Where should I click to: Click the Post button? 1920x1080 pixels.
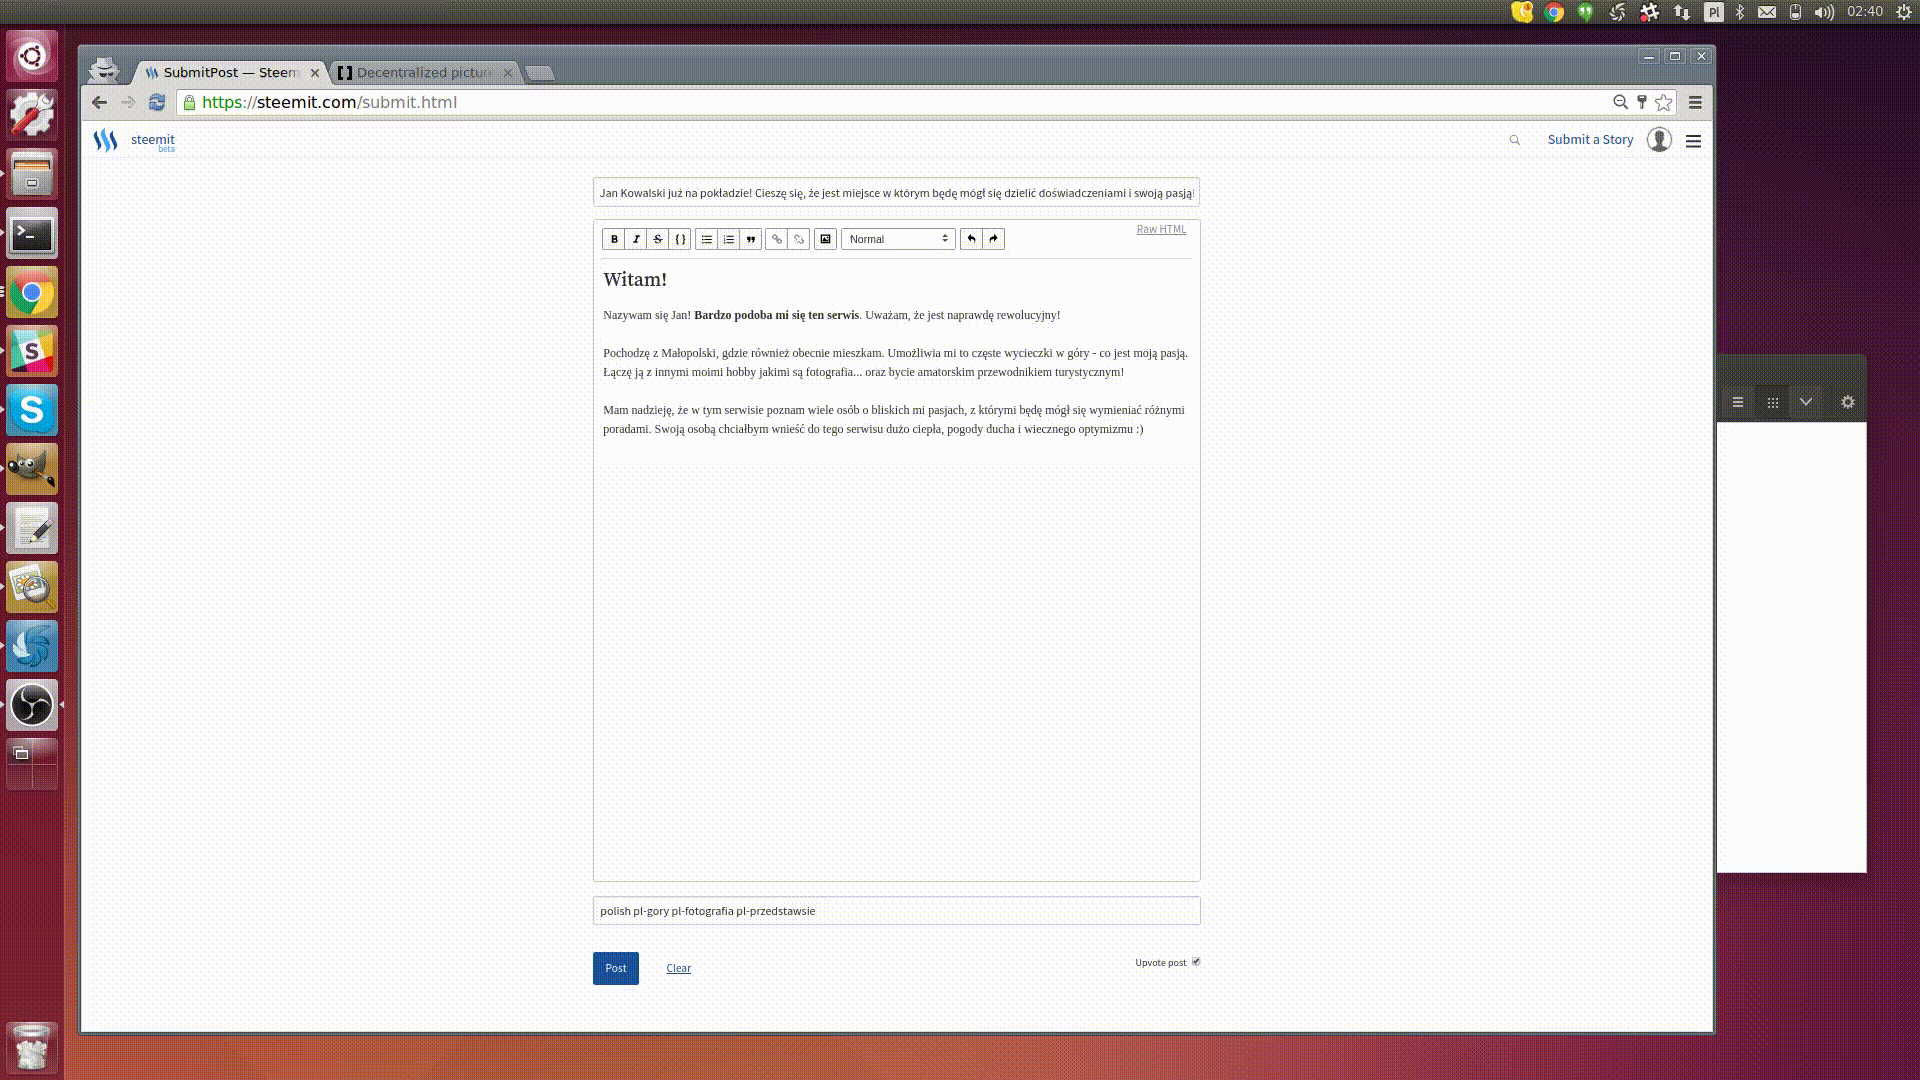[x=616, y=968]
